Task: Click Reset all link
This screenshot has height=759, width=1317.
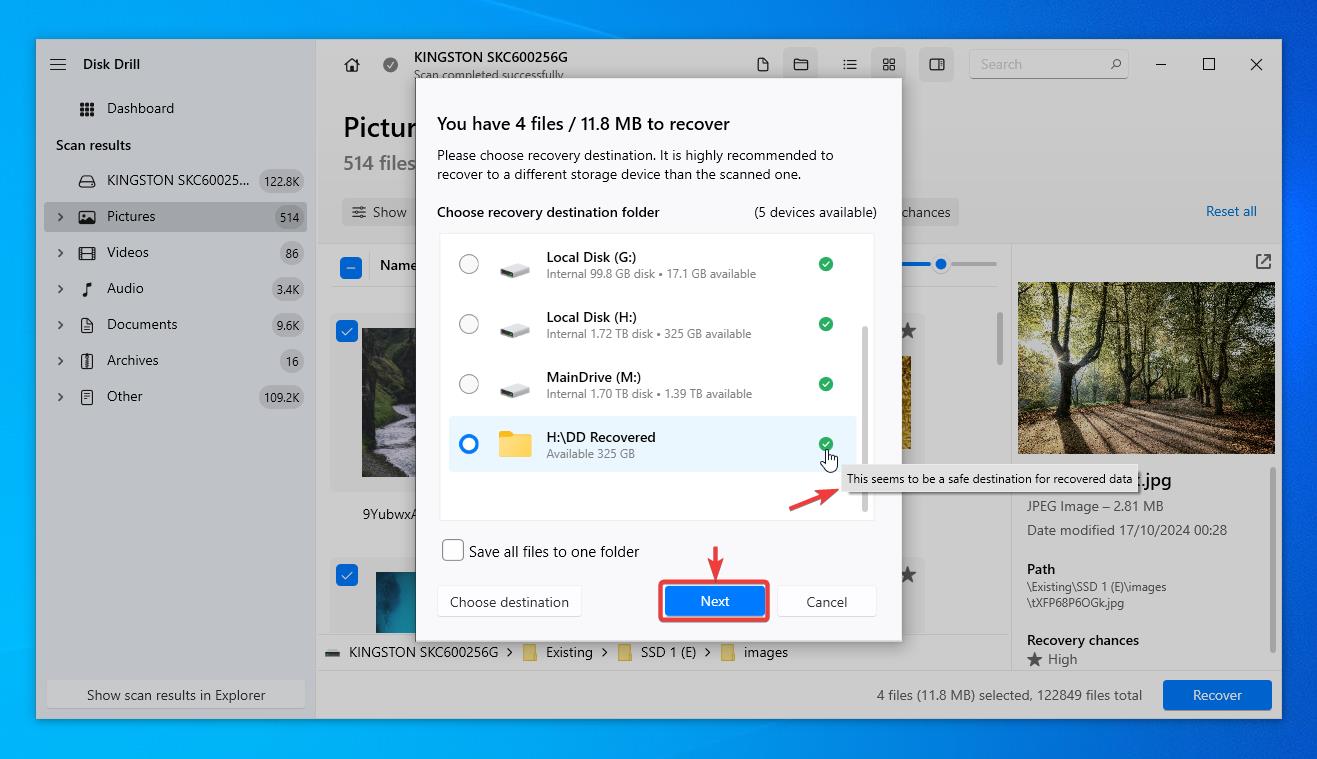Action: tap(1231, 211)
